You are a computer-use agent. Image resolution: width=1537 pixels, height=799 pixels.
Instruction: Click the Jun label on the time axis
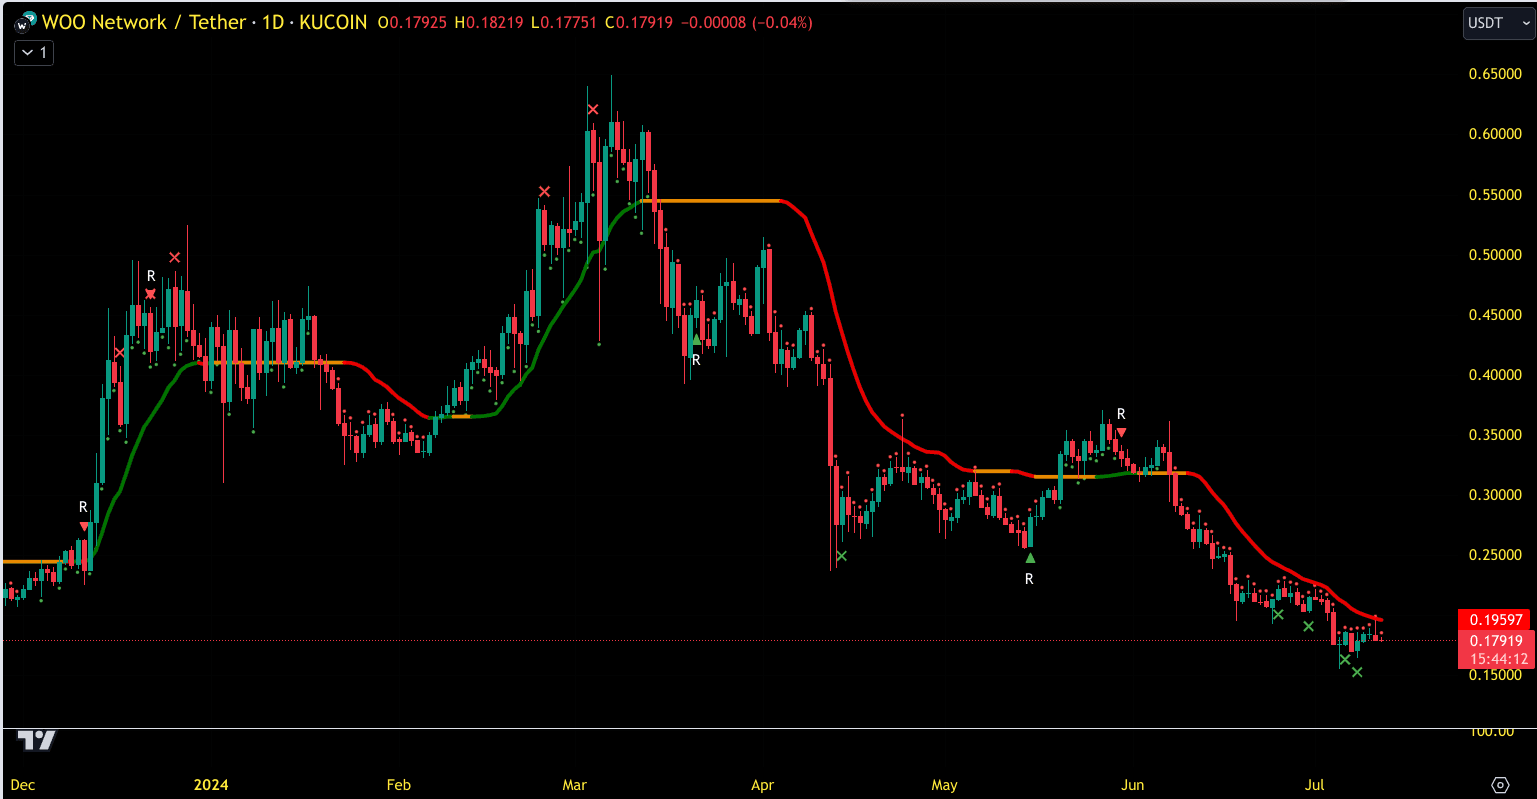1132,785
